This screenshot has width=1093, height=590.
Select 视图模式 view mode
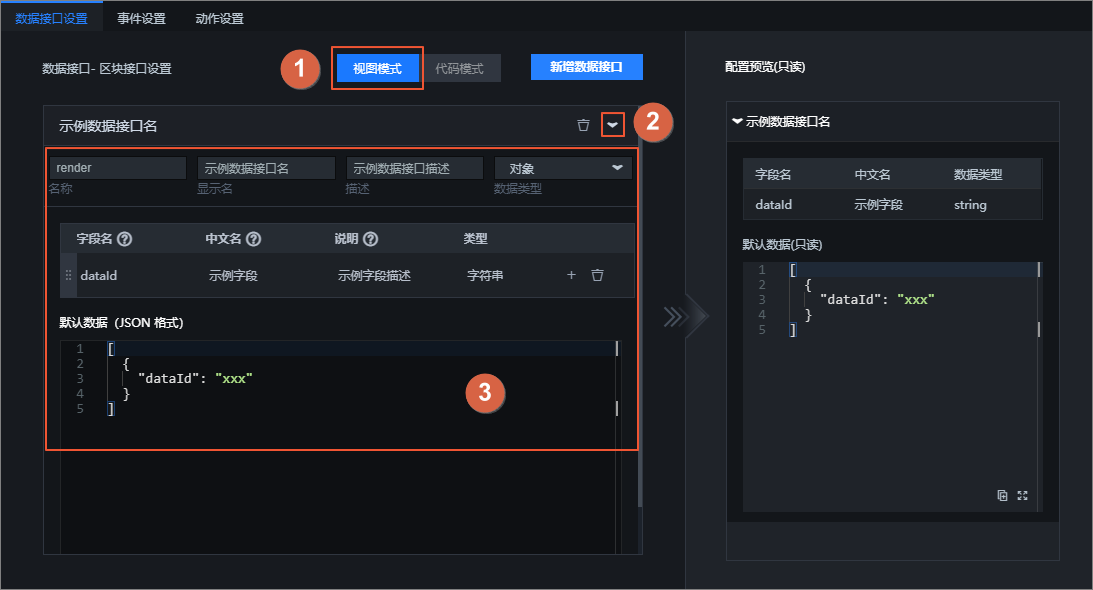[377, 68]
